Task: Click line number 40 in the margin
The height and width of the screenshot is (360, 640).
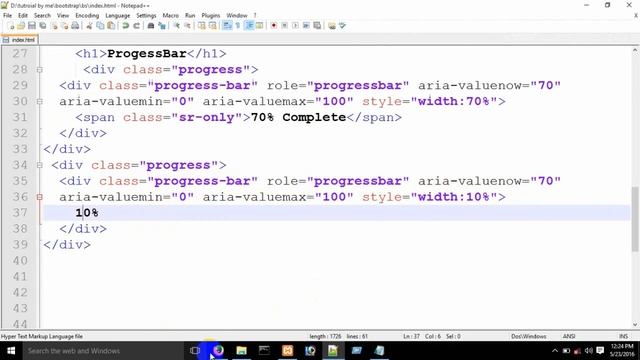Action: tap(20, 261)
